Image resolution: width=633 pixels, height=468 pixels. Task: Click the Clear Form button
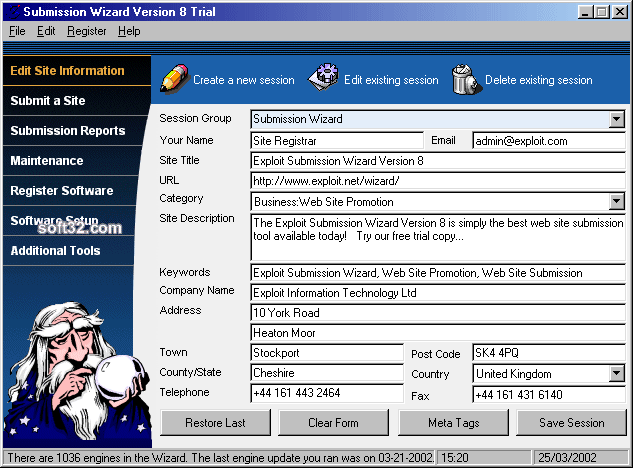pyautogui.click(x=333, y=423)
